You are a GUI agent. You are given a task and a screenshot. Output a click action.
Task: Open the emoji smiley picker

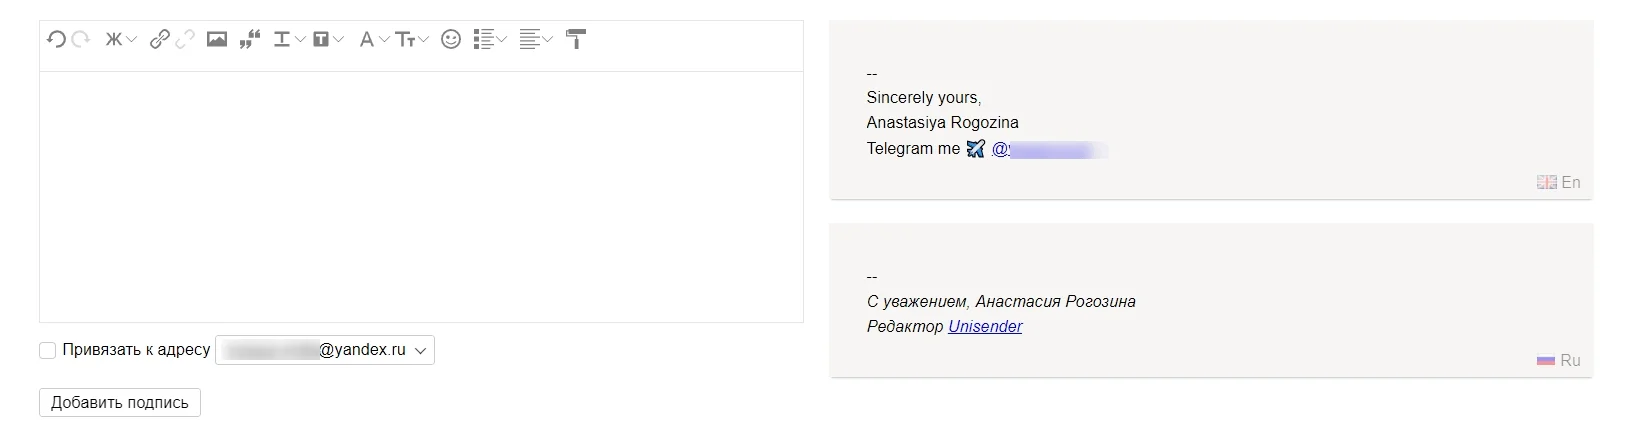(451, 40)
